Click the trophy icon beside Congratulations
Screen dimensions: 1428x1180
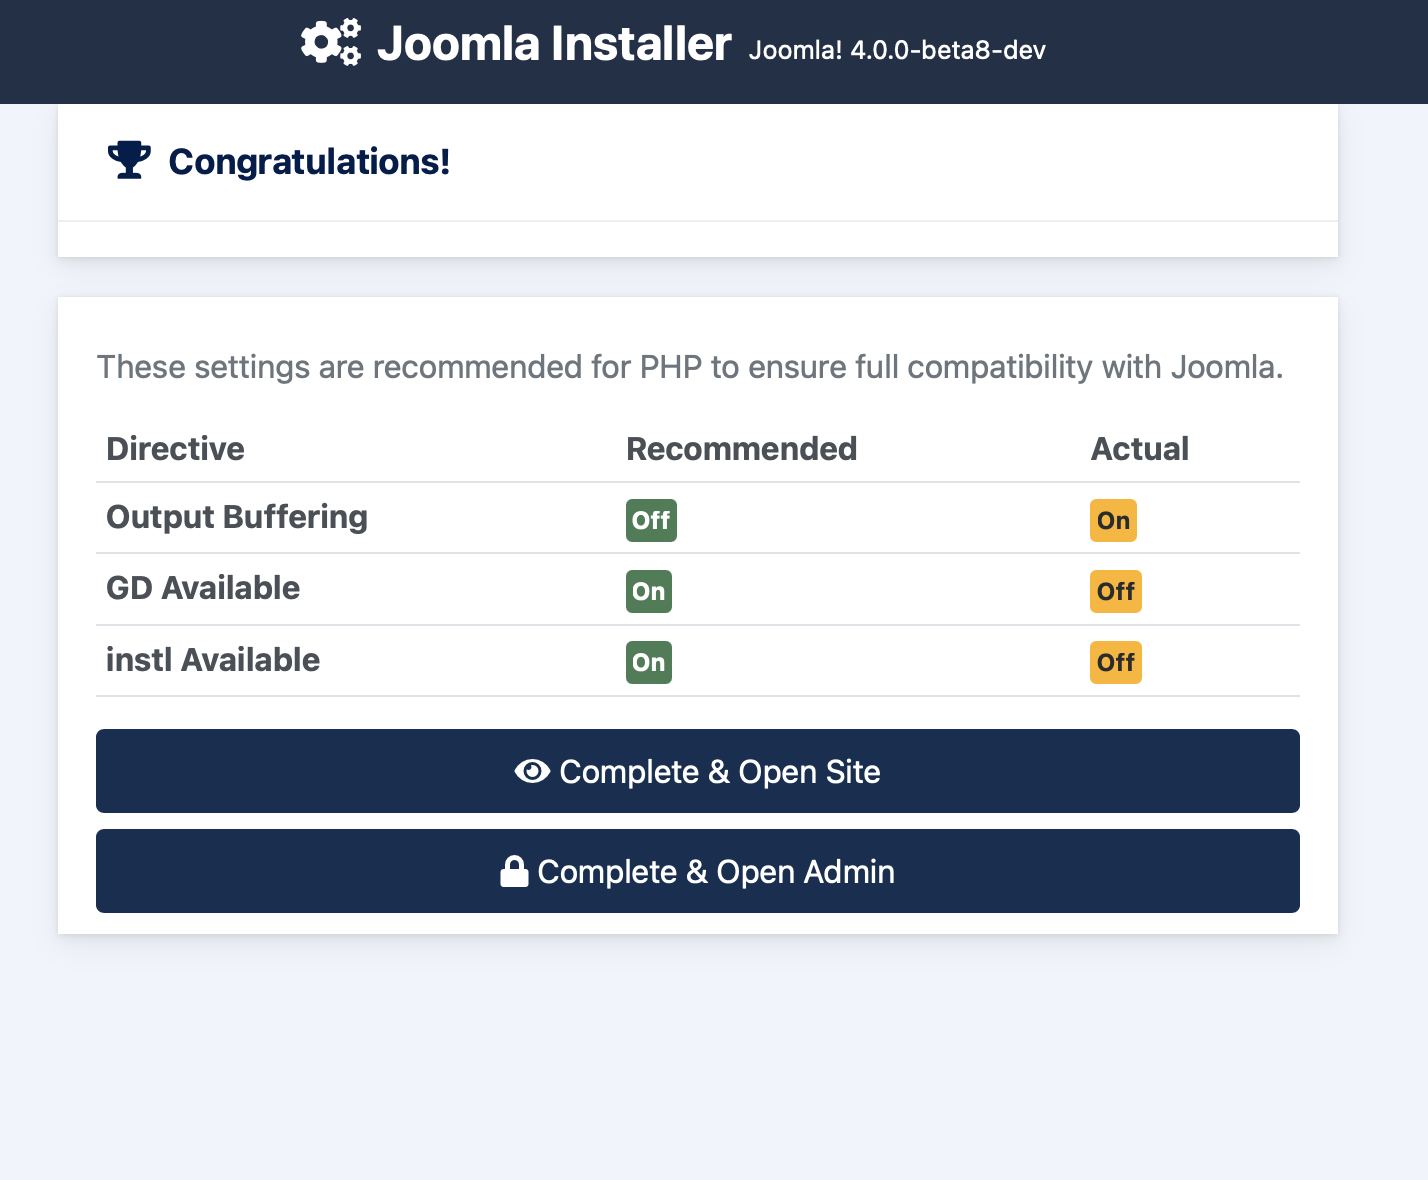129,160
